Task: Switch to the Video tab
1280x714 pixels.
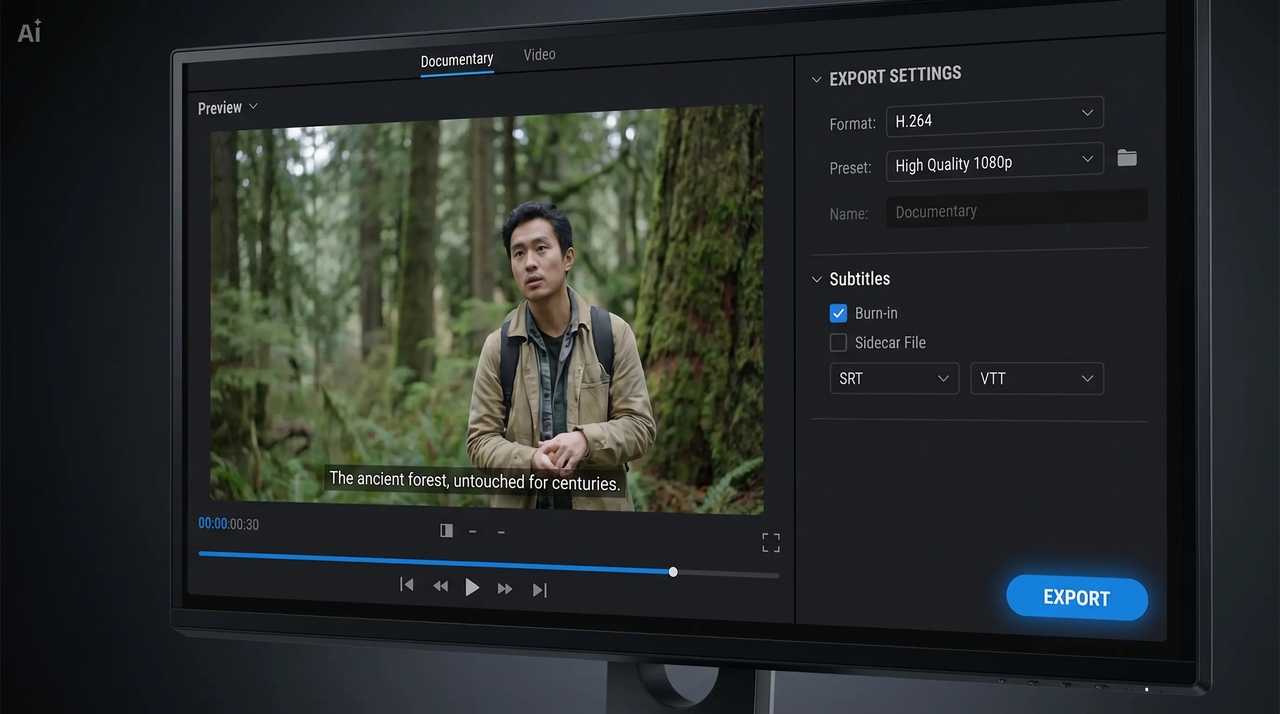Action: [539, 55]
